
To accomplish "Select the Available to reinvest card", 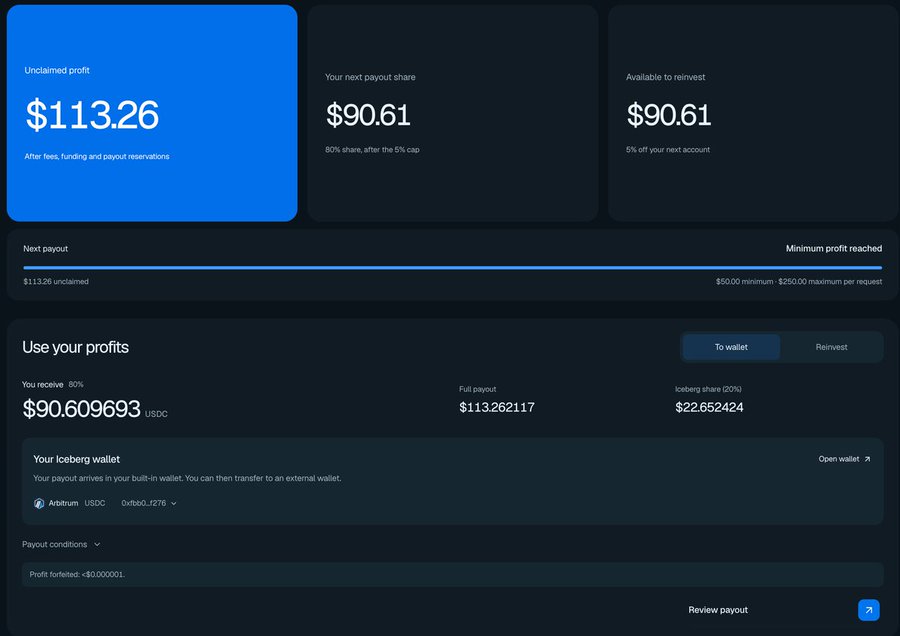I will pyautogui.click(x=753, y=113).
